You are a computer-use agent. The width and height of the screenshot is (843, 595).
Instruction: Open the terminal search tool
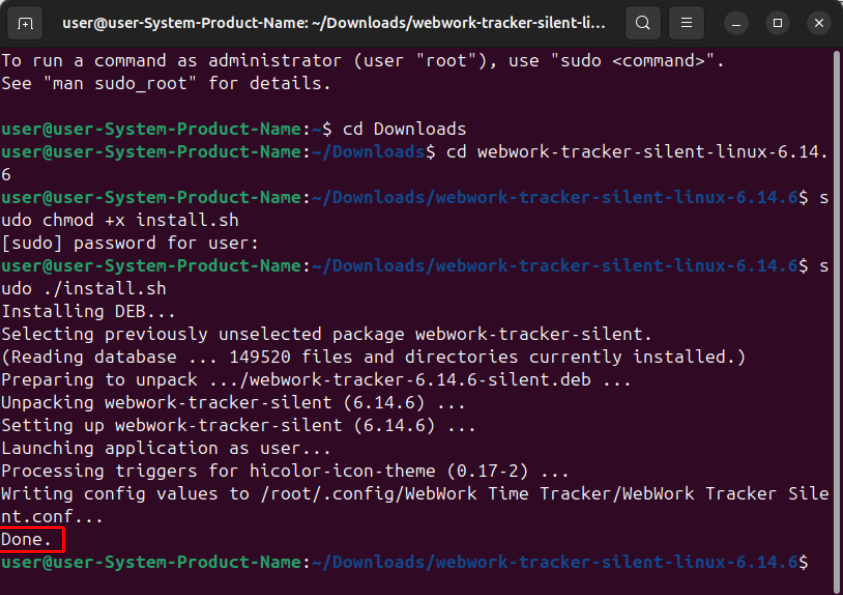pos(642,23)
